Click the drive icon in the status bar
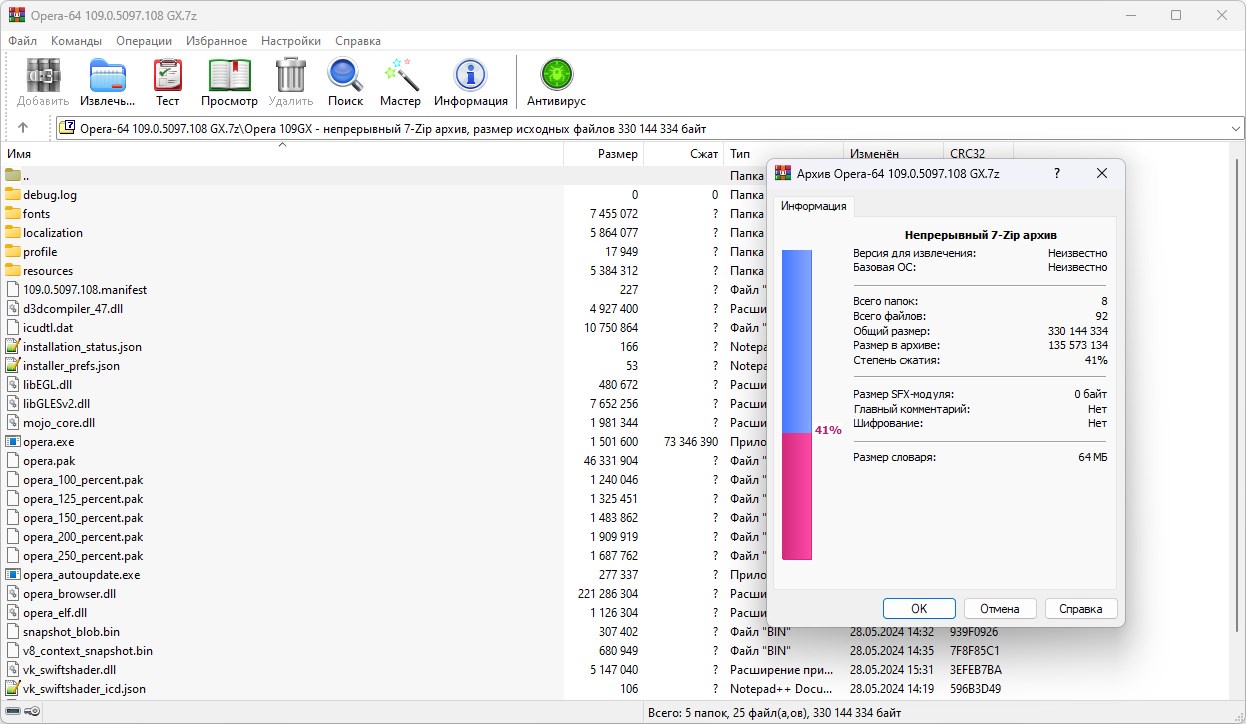The width and height of the screenshot is (1246, 724). tap(12, 711)
